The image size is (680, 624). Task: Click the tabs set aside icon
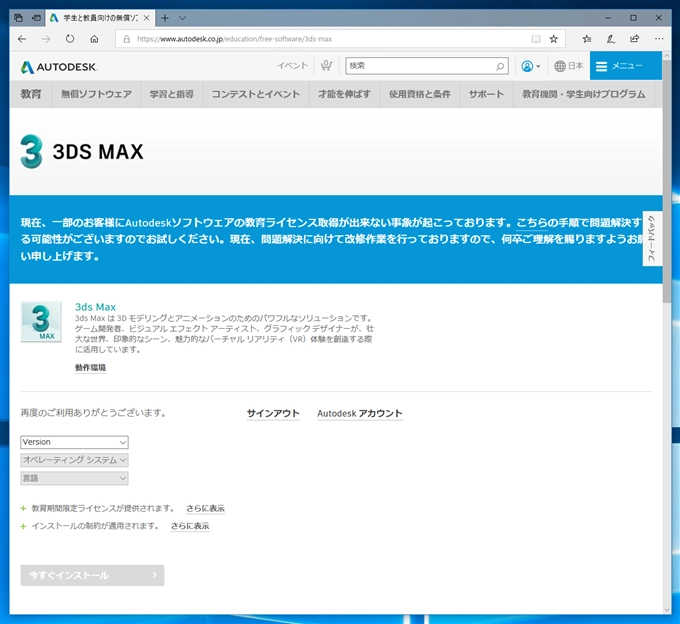pos(18,18)
